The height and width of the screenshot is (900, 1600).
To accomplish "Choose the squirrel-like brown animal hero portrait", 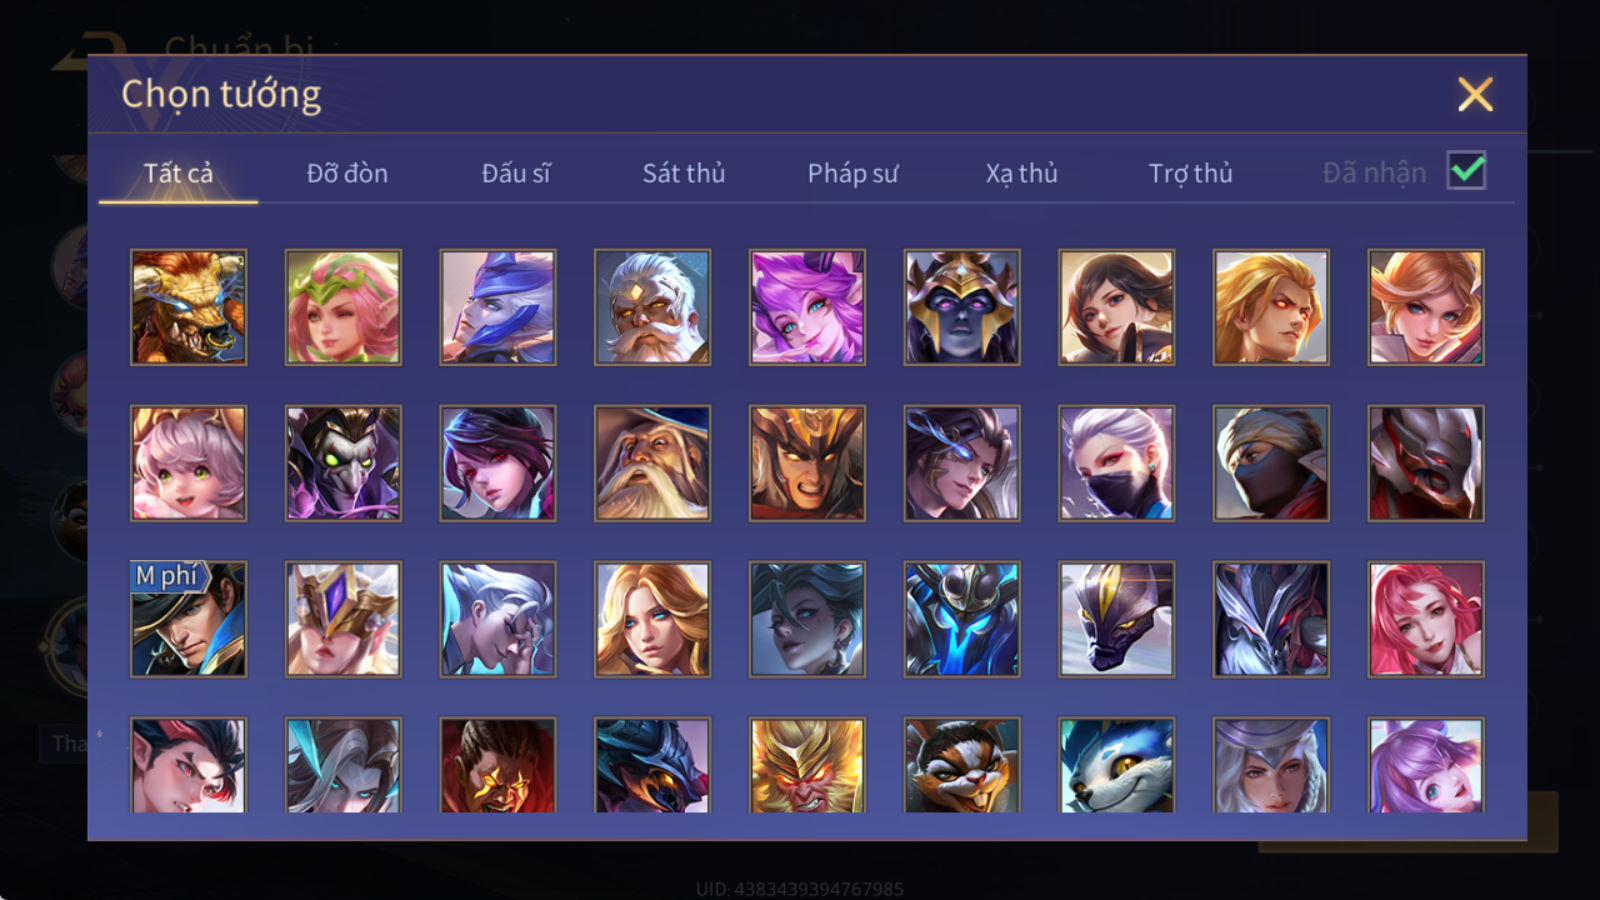I will click(961, 765).
